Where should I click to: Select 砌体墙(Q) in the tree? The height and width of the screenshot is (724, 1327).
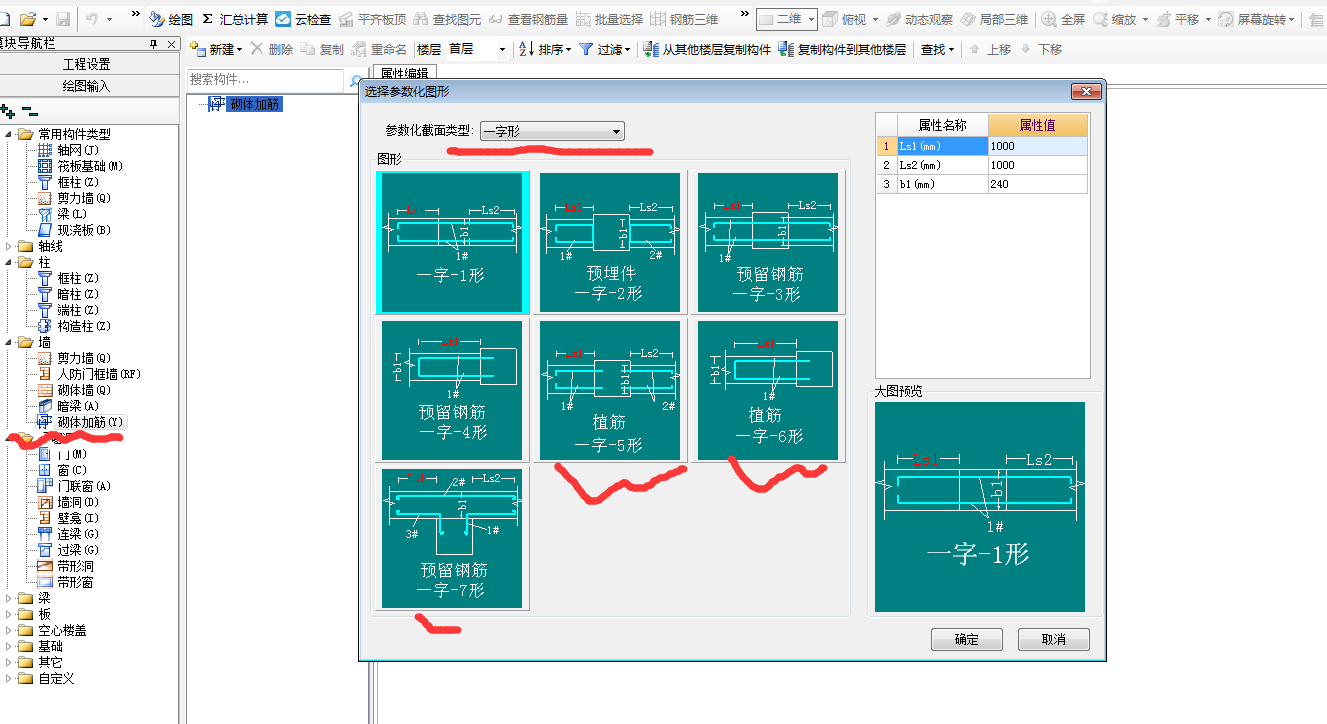(84, 390)
